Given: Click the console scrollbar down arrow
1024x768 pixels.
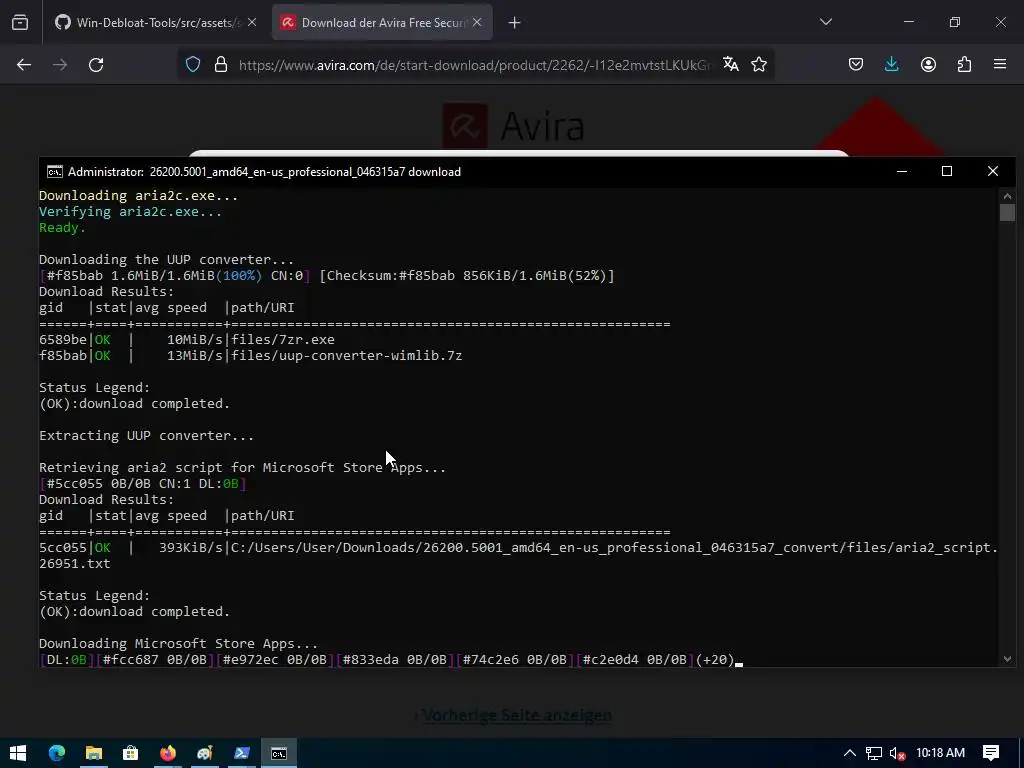Looking at the screenshot, I should [x=1007, y=659].
